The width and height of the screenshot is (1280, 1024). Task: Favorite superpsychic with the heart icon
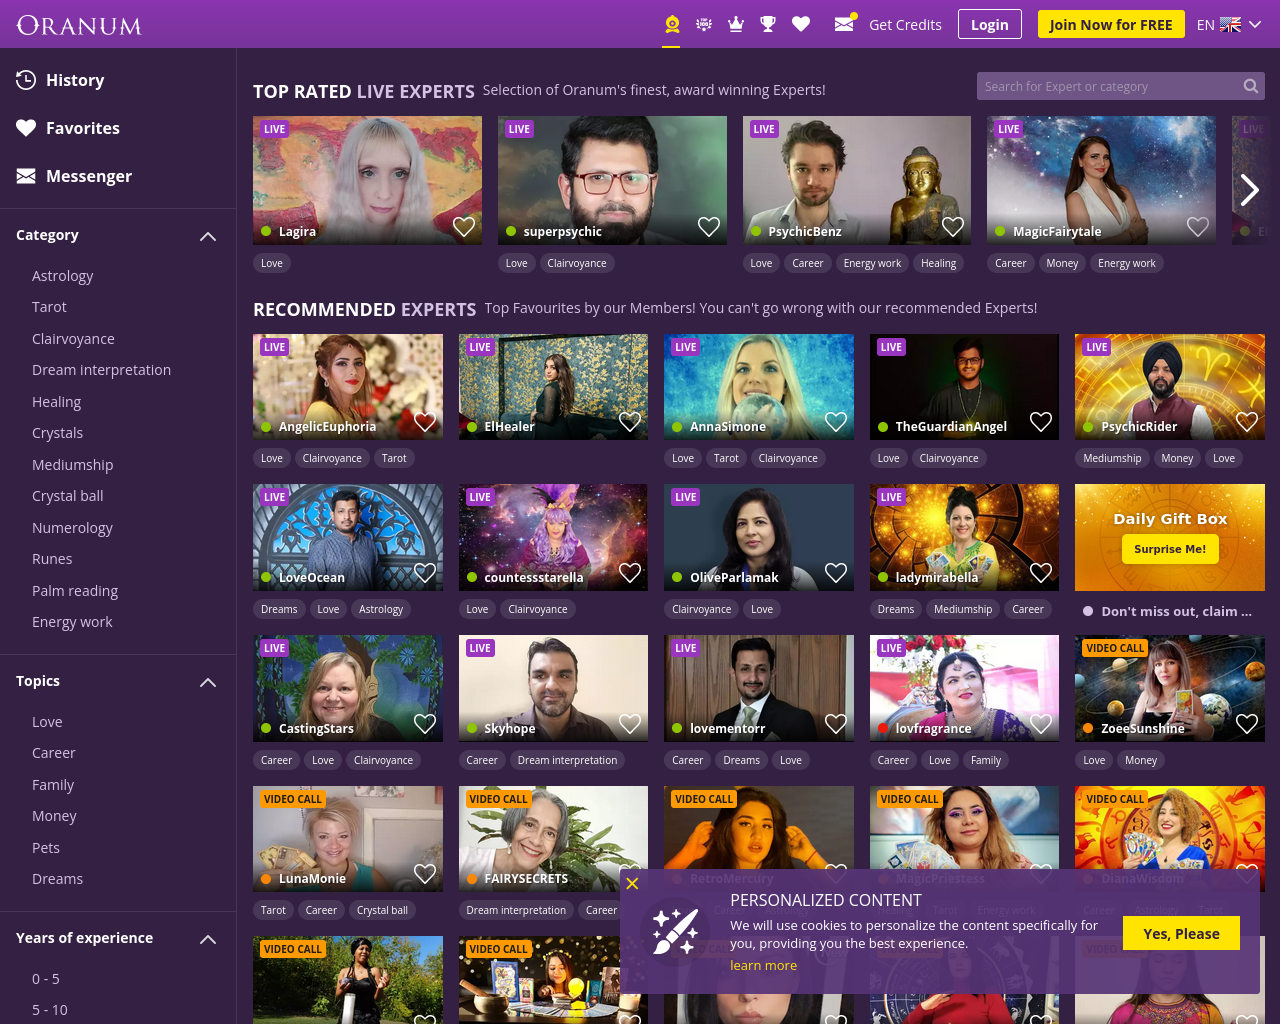click(x=709, y=227)
